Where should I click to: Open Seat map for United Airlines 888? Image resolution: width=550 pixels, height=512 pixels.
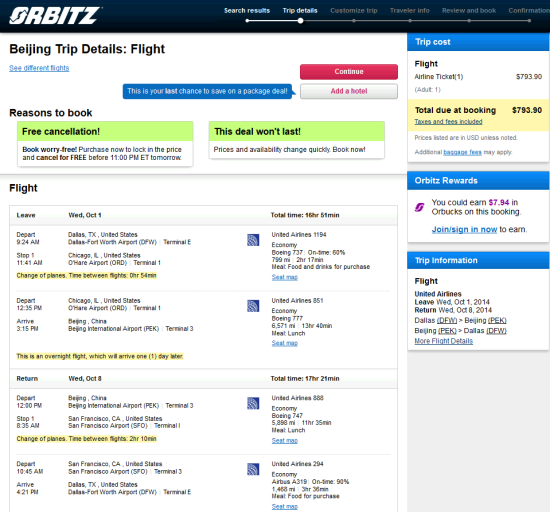coord(284,441)
